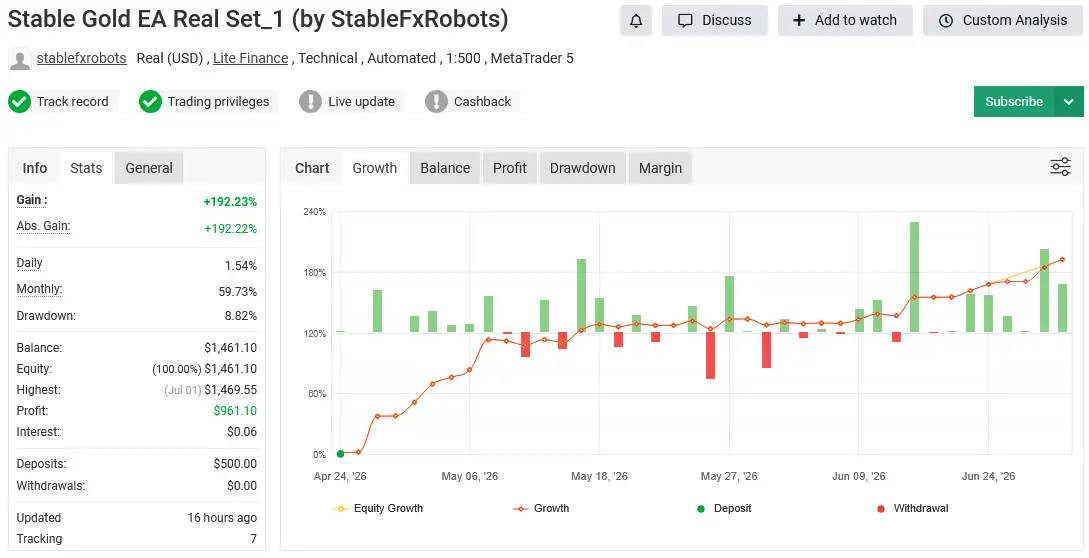Open the Lite Finance broker link
1089x558 pixels.
[x=251, y=58]
